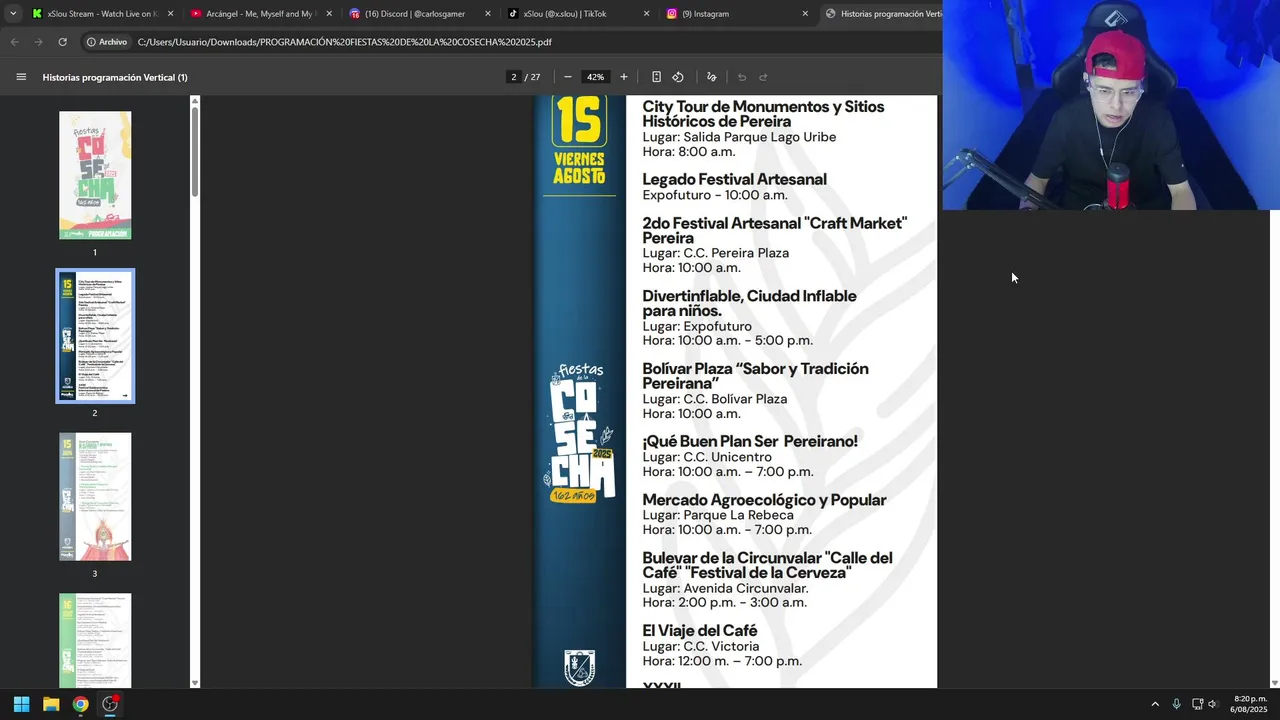The width and height of the screenshot is (1280, 720).
Task: Click the 42% zoom level field
Action: click(x=596, y=77)
